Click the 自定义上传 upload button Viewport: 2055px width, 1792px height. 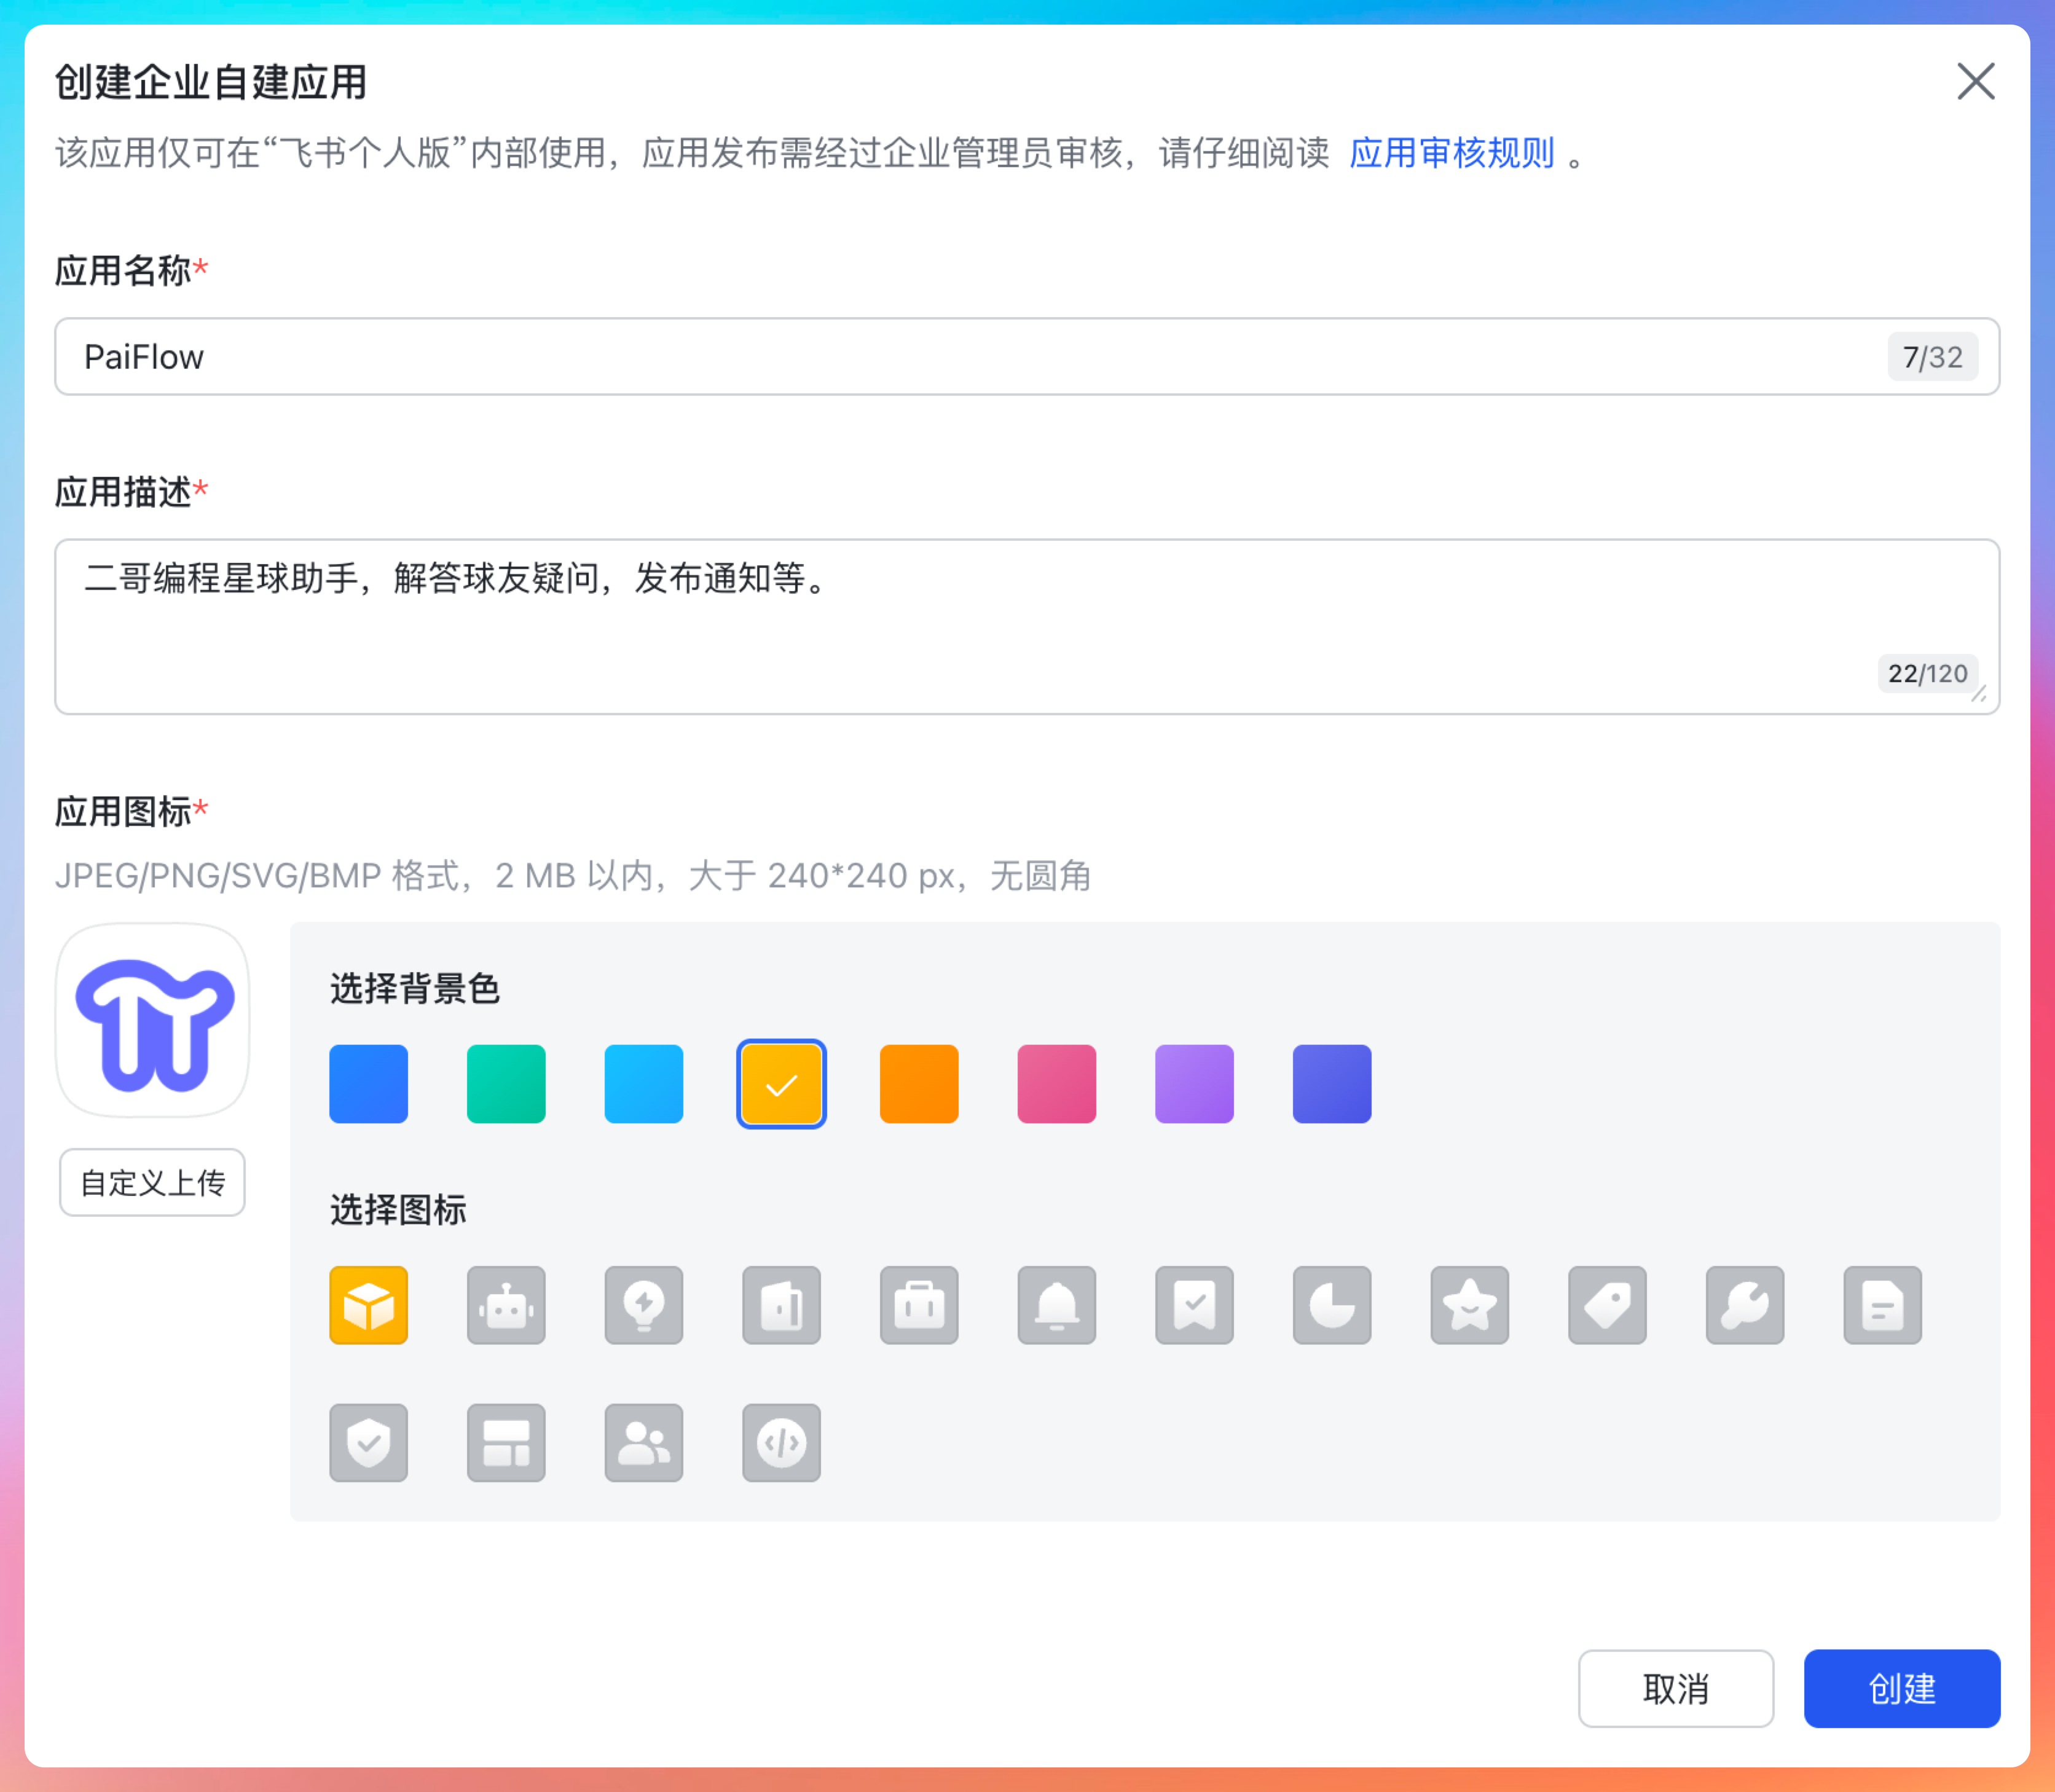coord(152,1182)
